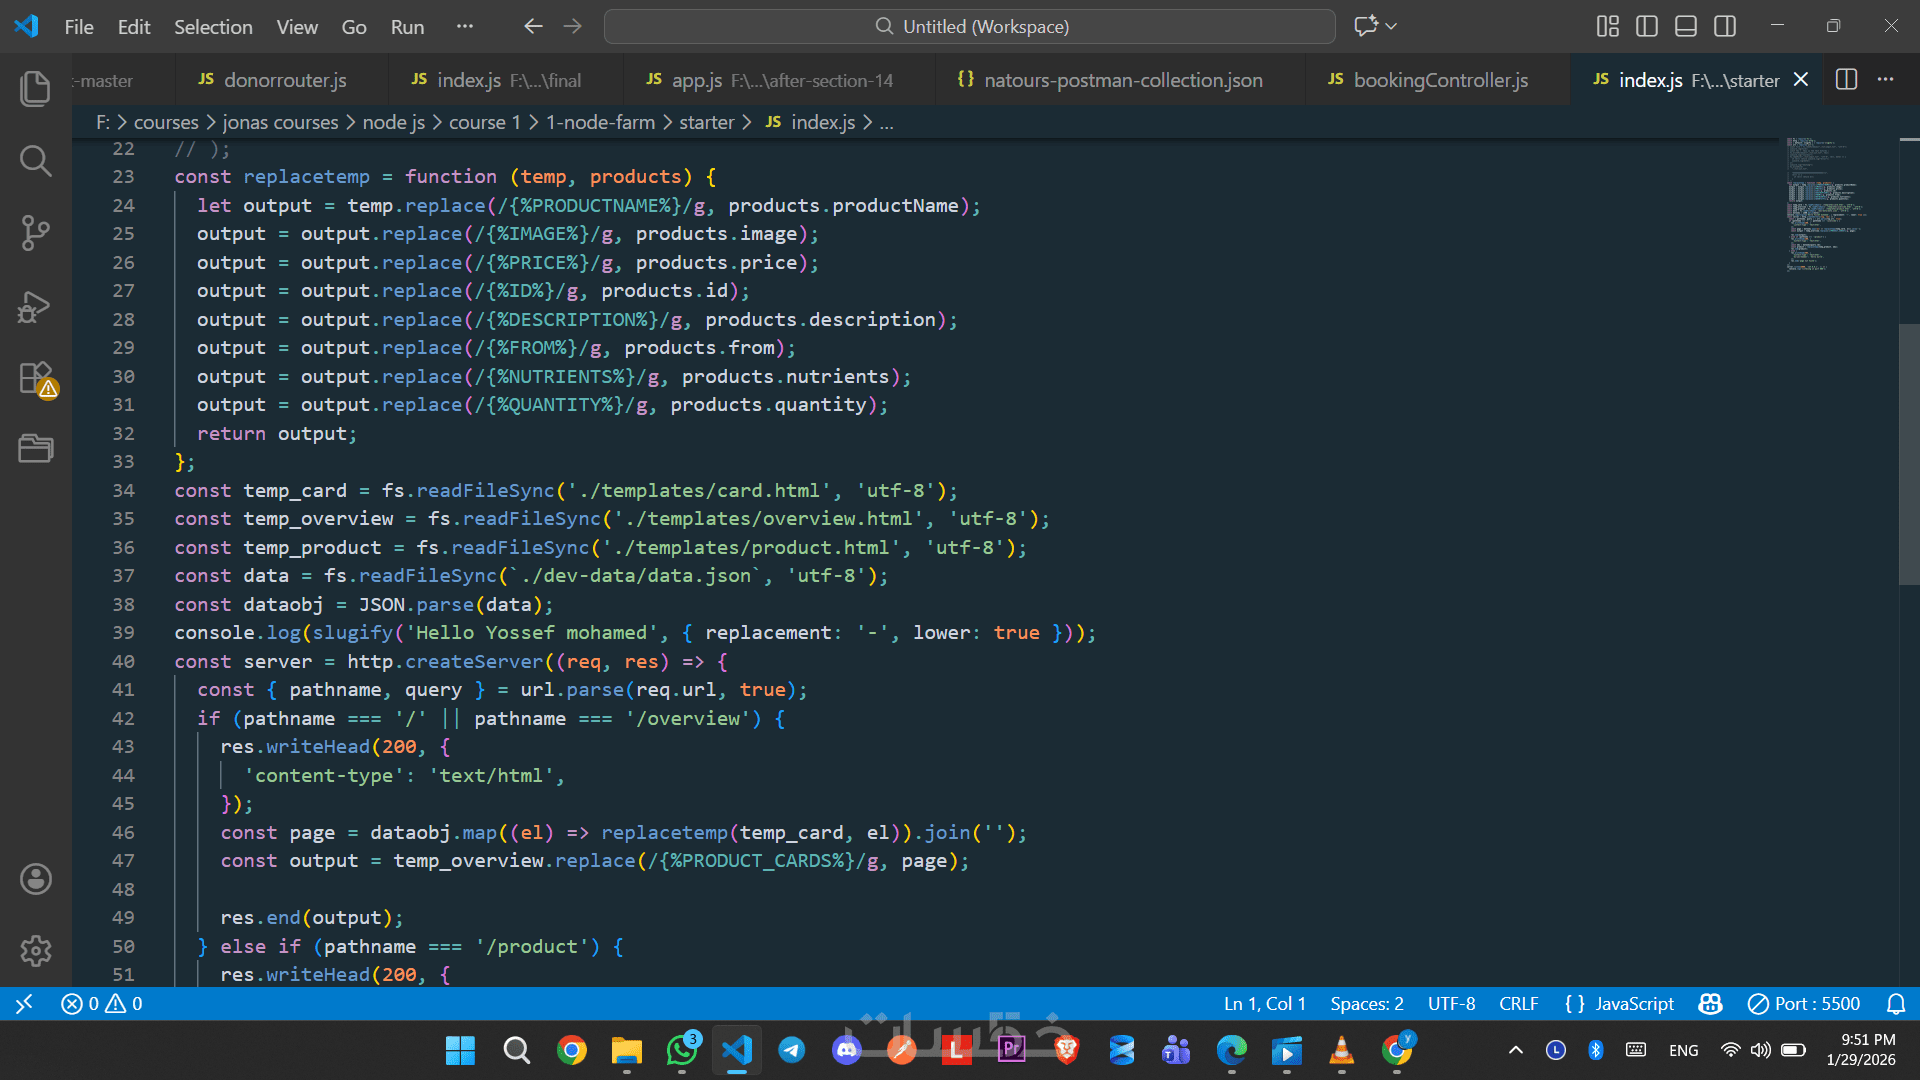Open the Search view in activity bar
Image resolution: width=1920 pixels, height=1080 pixels.
pos(36,160)
